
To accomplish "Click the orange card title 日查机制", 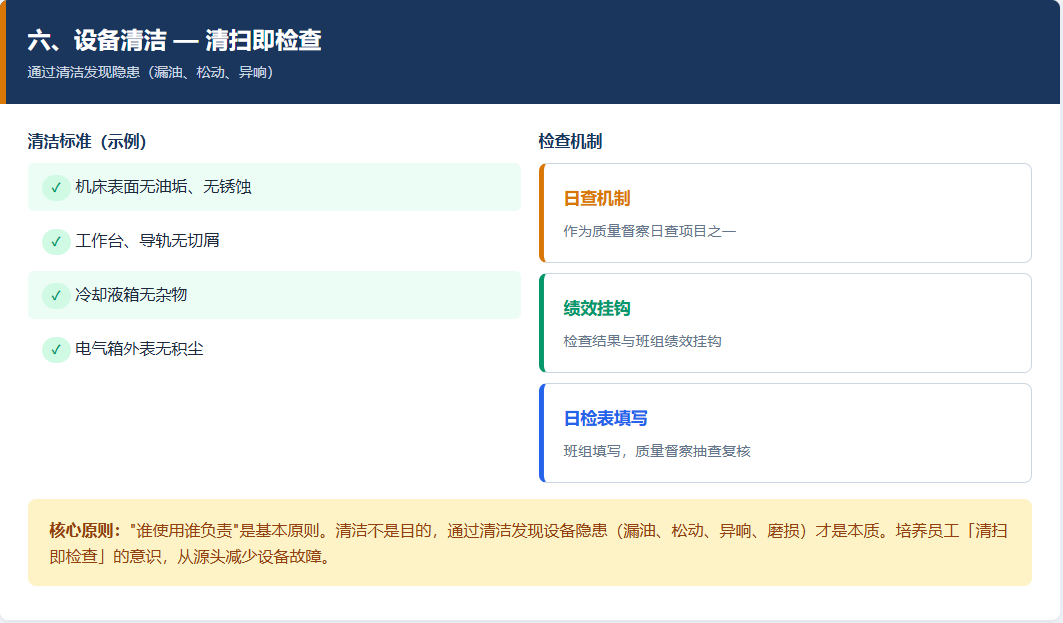I will (597, 198).
